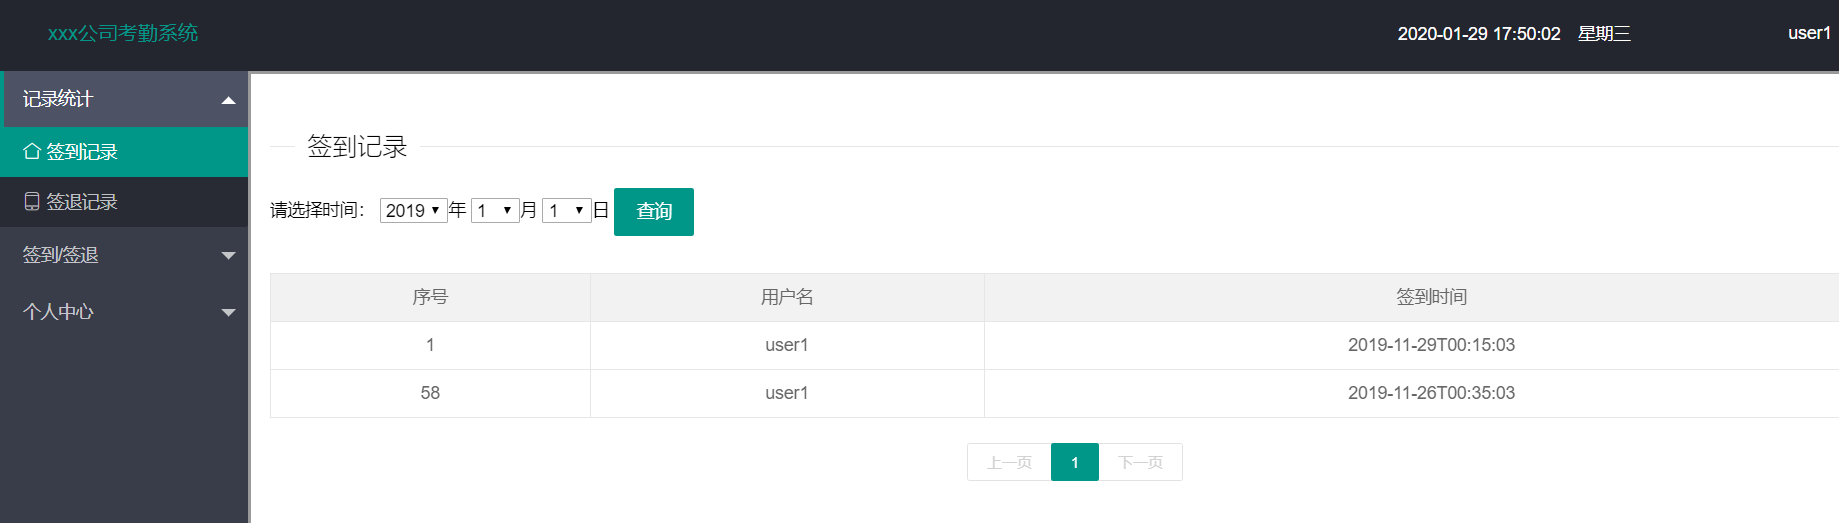1839x523 pixels.
Task: Click the 用户名 column header
Action: 787,297
